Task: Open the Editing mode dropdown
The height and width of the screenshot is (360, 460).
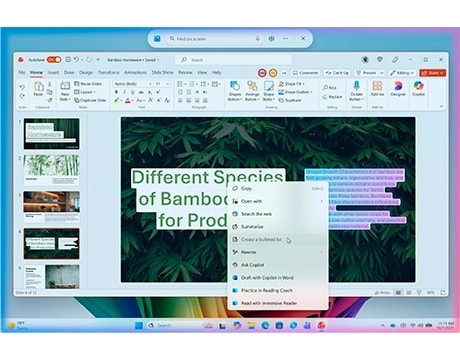Action: pyautogui.click(x=402, y=73)
